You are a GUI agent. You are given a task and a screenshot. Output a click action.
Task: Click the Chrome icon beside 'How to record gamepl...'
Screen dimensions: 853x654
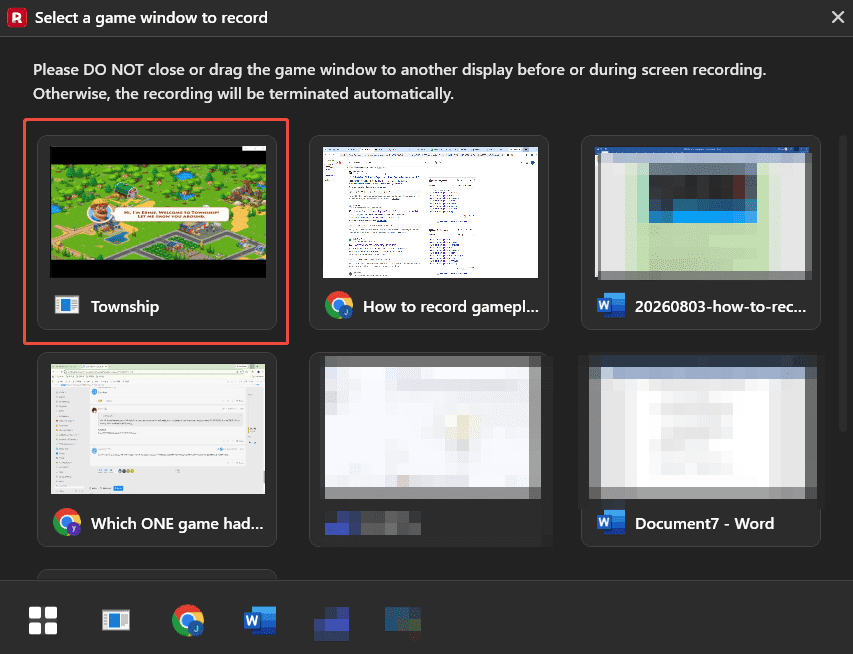pyautogui.click(x=339, y=305)
